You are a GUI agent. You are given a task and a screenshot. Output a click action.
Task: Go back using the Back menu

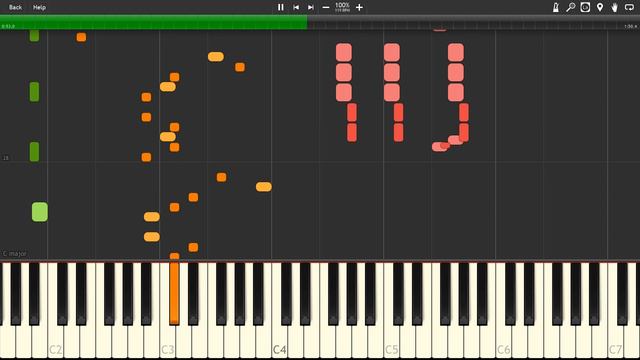15,7
